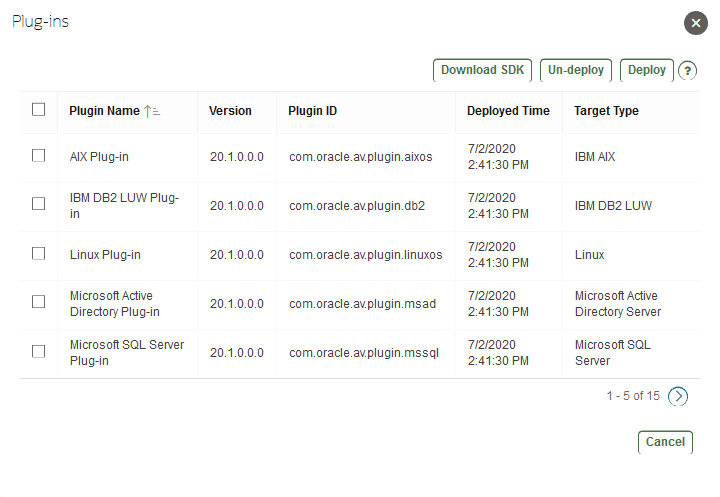This screenshot has width=720, height=497.
Task: Click Microsoft SQL Server target type cell
Action: [613, 353]
